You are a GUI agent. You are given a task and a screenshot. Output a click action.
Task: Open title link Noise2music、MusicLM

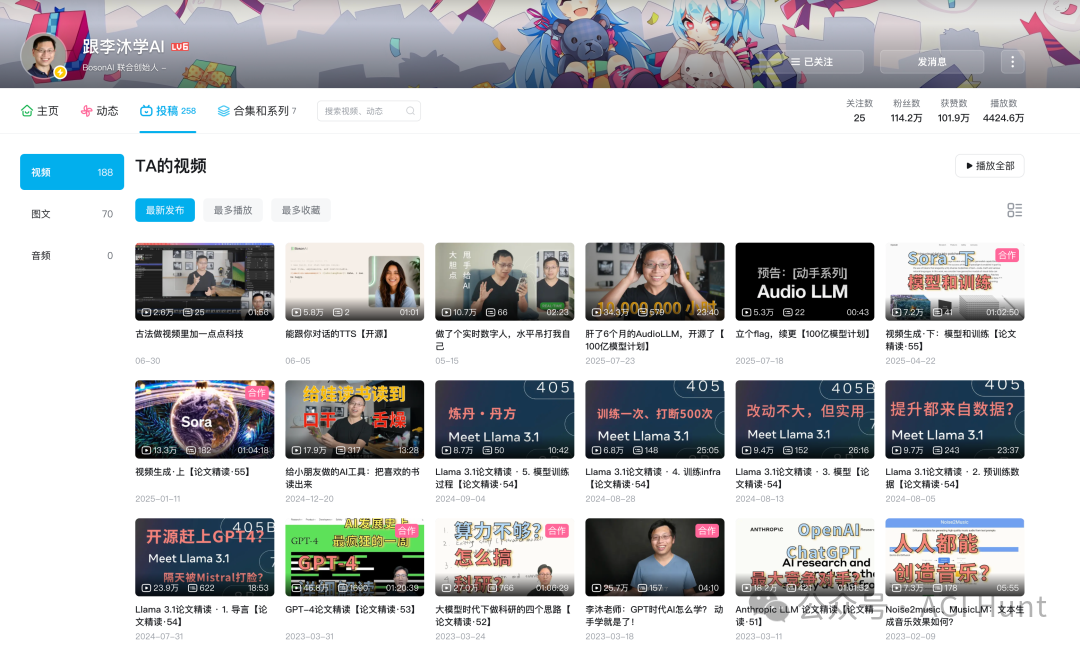(x=955, y=615)
